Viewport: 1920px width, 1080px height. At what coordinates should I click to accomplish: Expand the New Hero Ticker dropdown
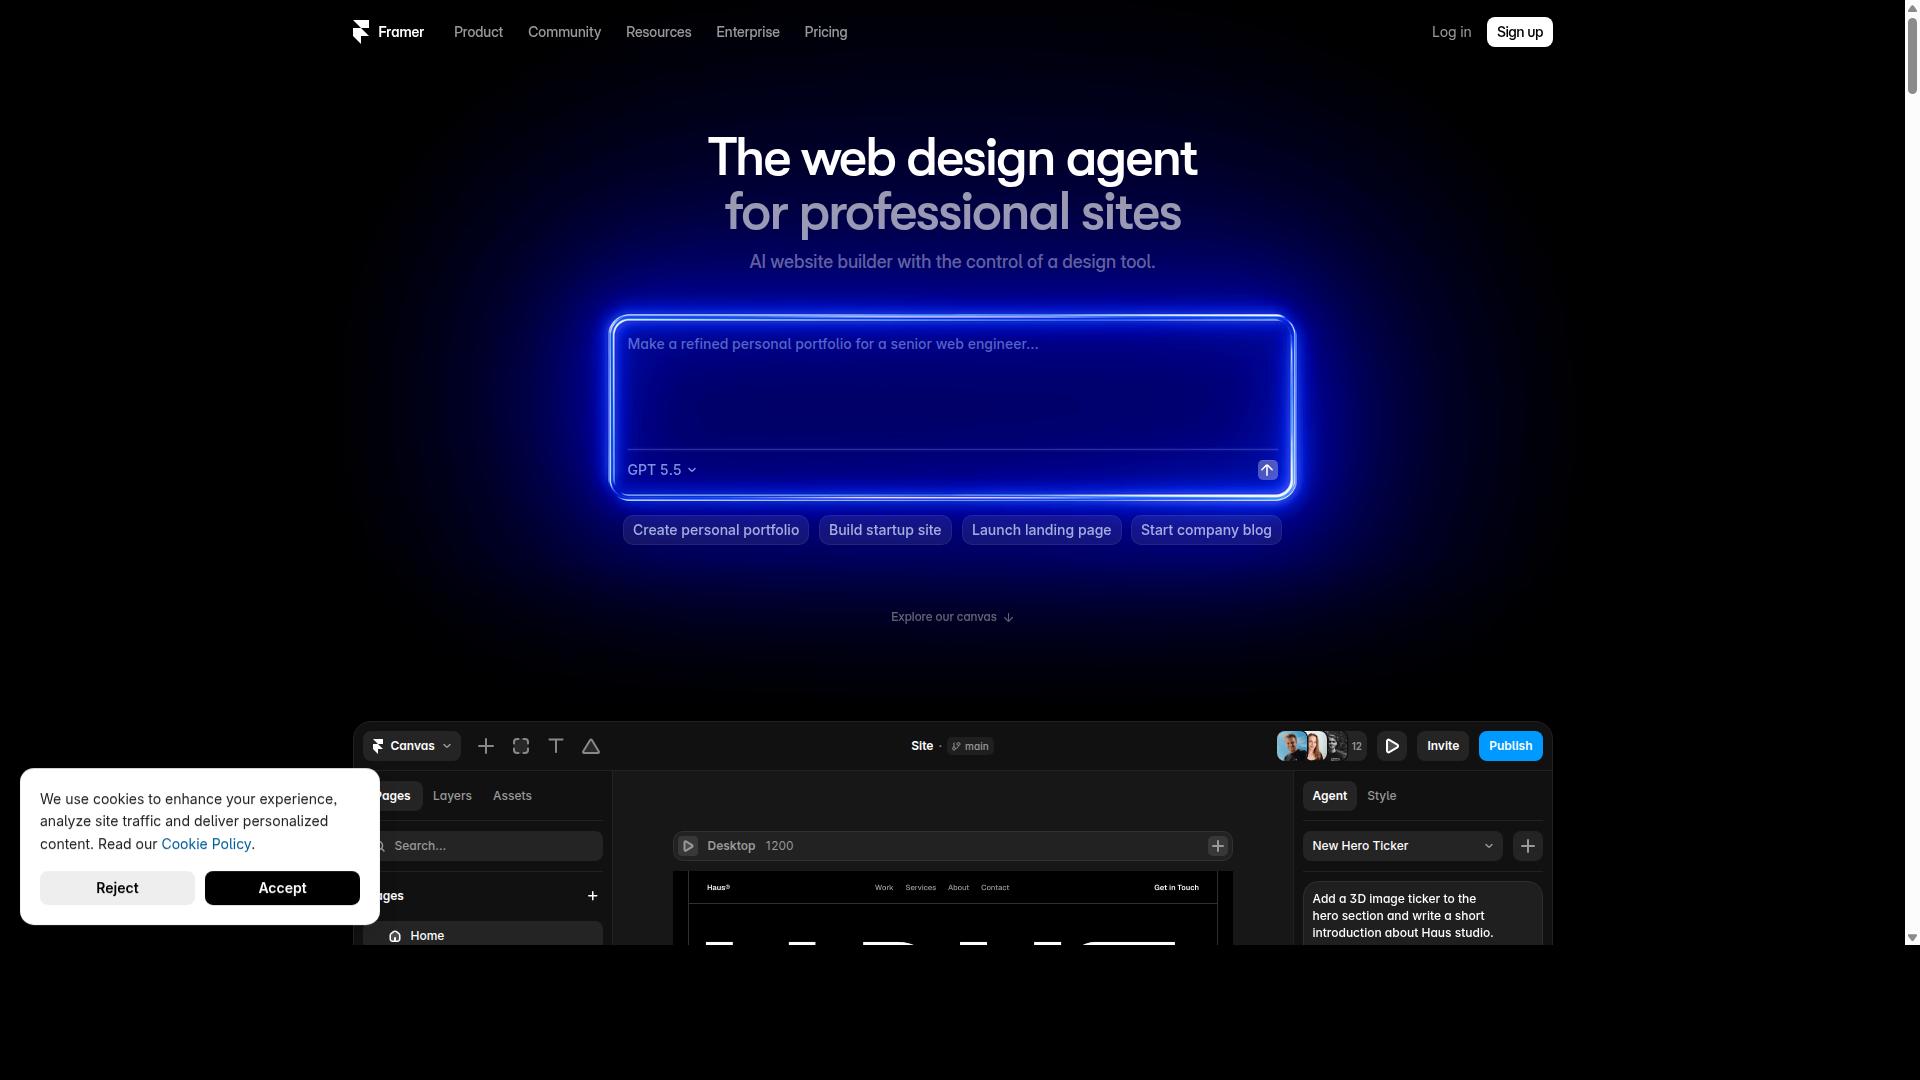coord(1402,846)
